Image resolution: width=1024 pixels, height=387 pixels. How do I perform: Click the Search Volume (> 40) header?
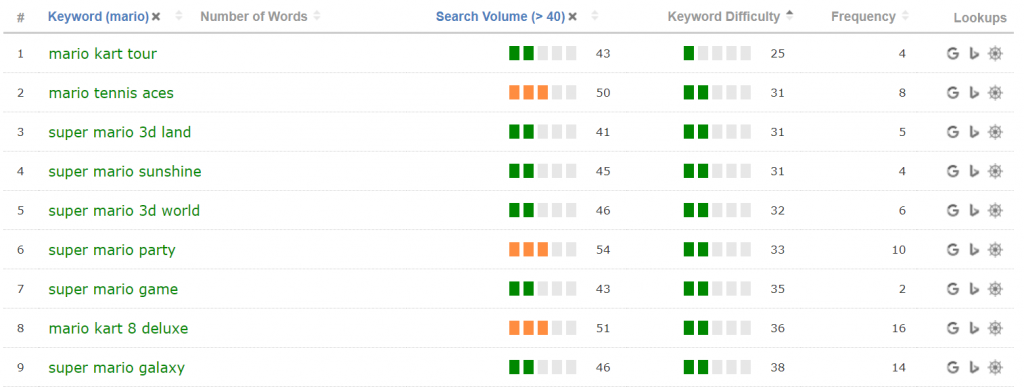(x=500, y=17)
